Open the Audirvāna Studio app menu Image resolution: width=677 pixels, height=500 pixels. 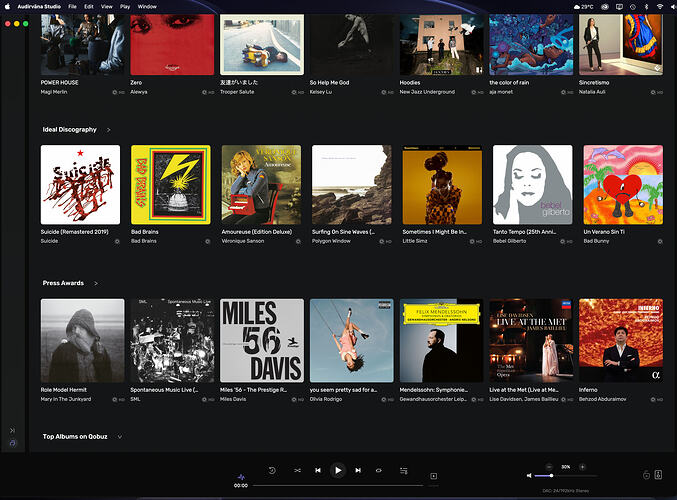coord(39,6)
